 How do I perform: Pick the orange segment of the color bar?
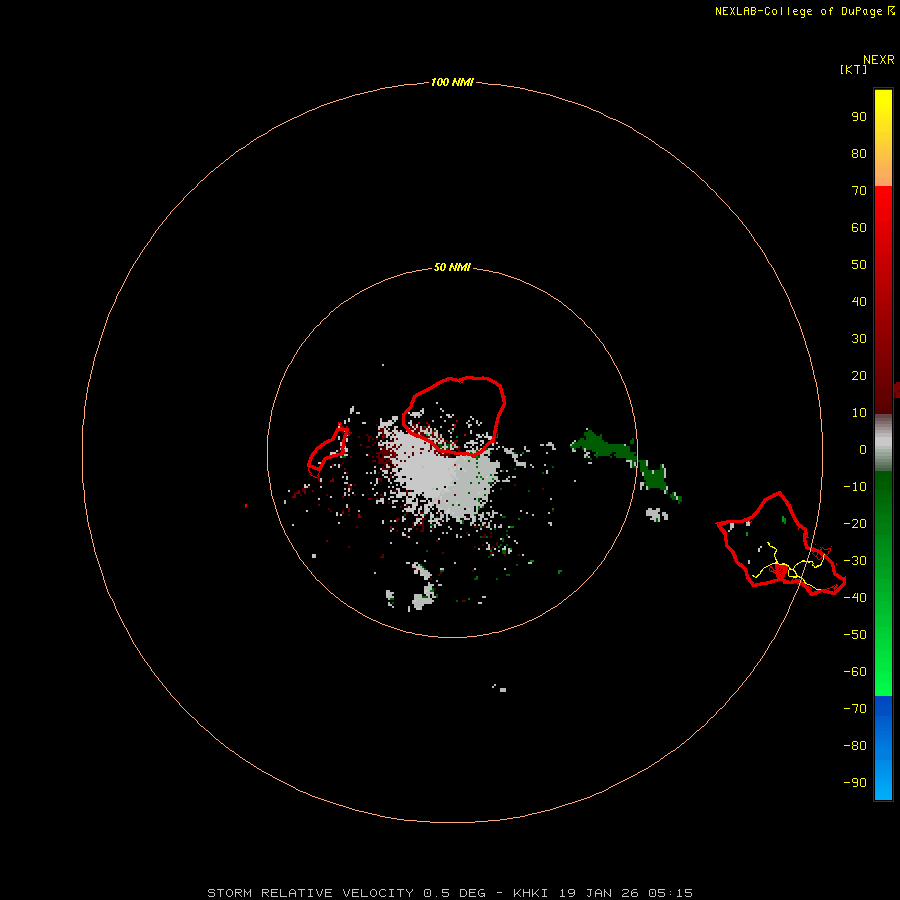pos(883,166)
